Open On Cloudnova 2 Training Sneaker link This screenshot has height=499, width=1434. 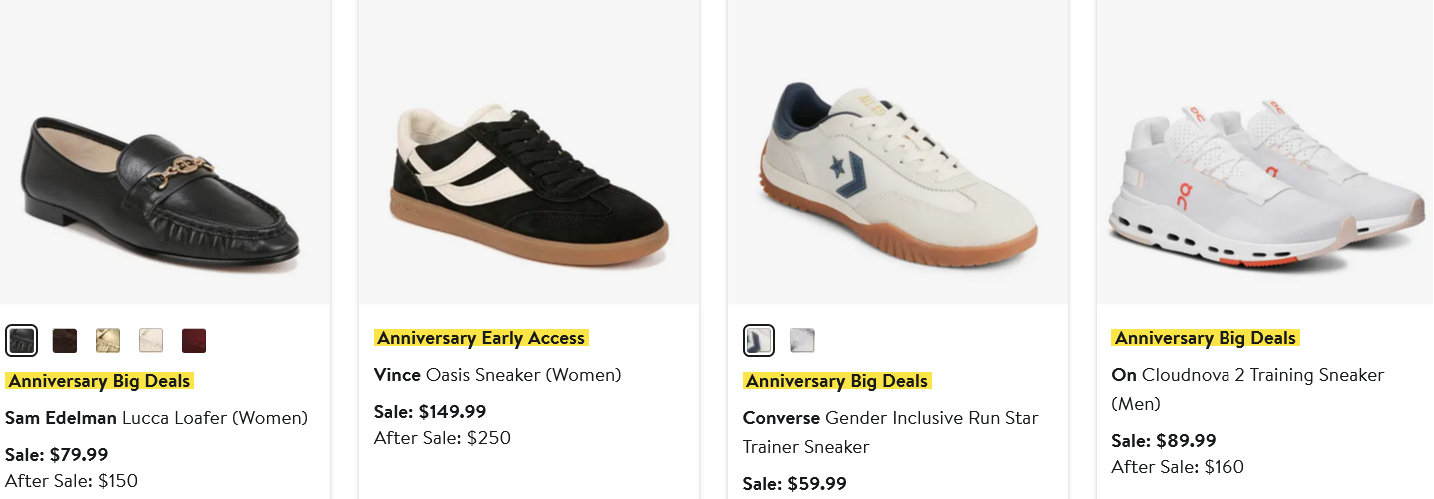(1247, 389)
